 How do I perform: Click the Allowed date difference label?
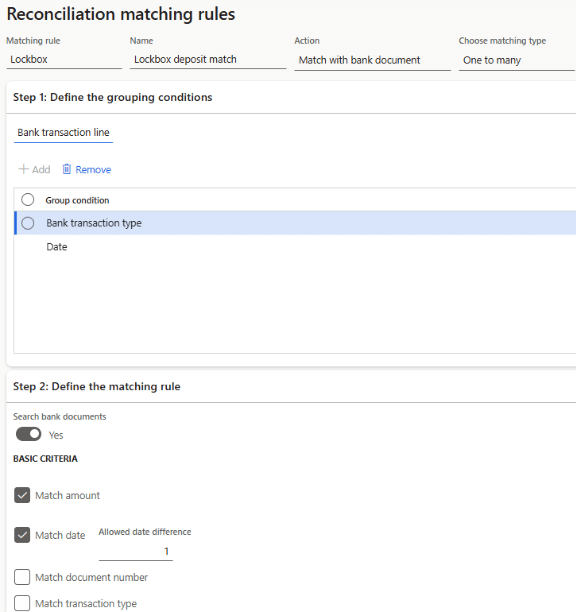(145, 532)
